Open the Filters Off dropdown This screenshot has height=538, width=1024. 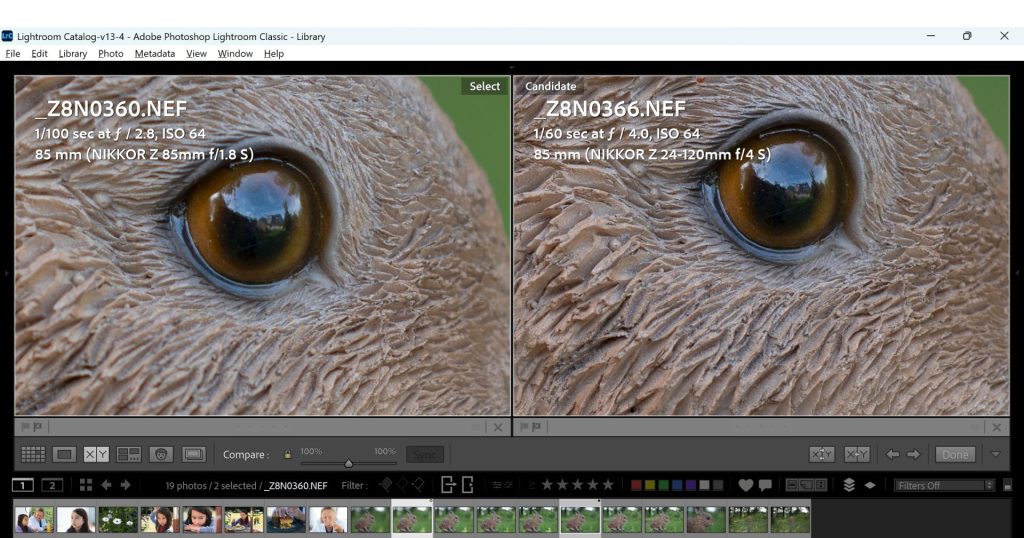point(944,485)
